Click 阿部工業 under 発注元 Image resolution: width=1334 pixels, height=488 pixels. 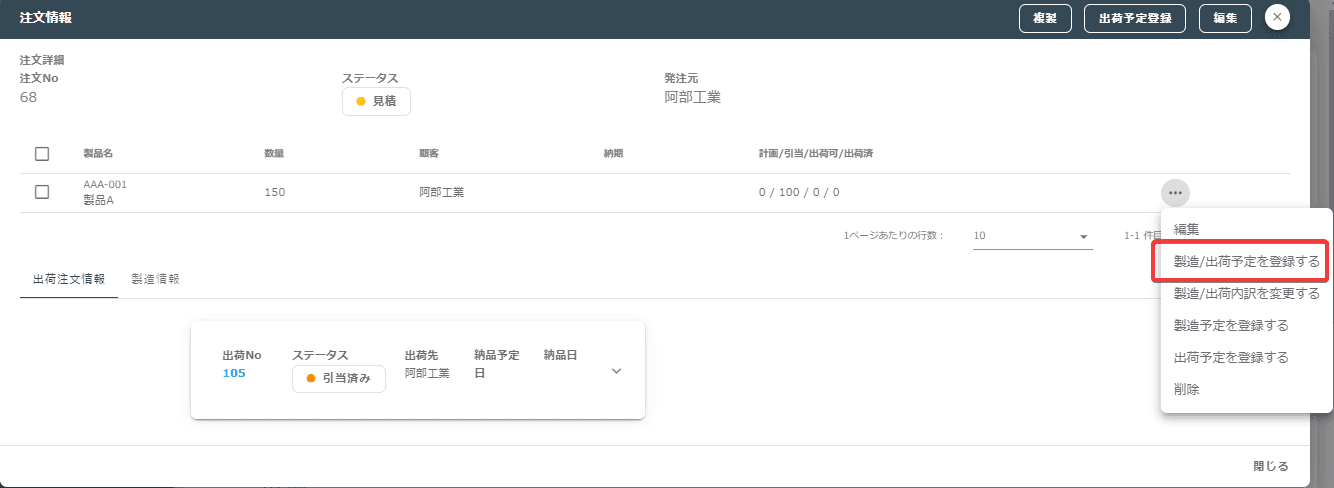pyautogui.click(x=692, y=97)
